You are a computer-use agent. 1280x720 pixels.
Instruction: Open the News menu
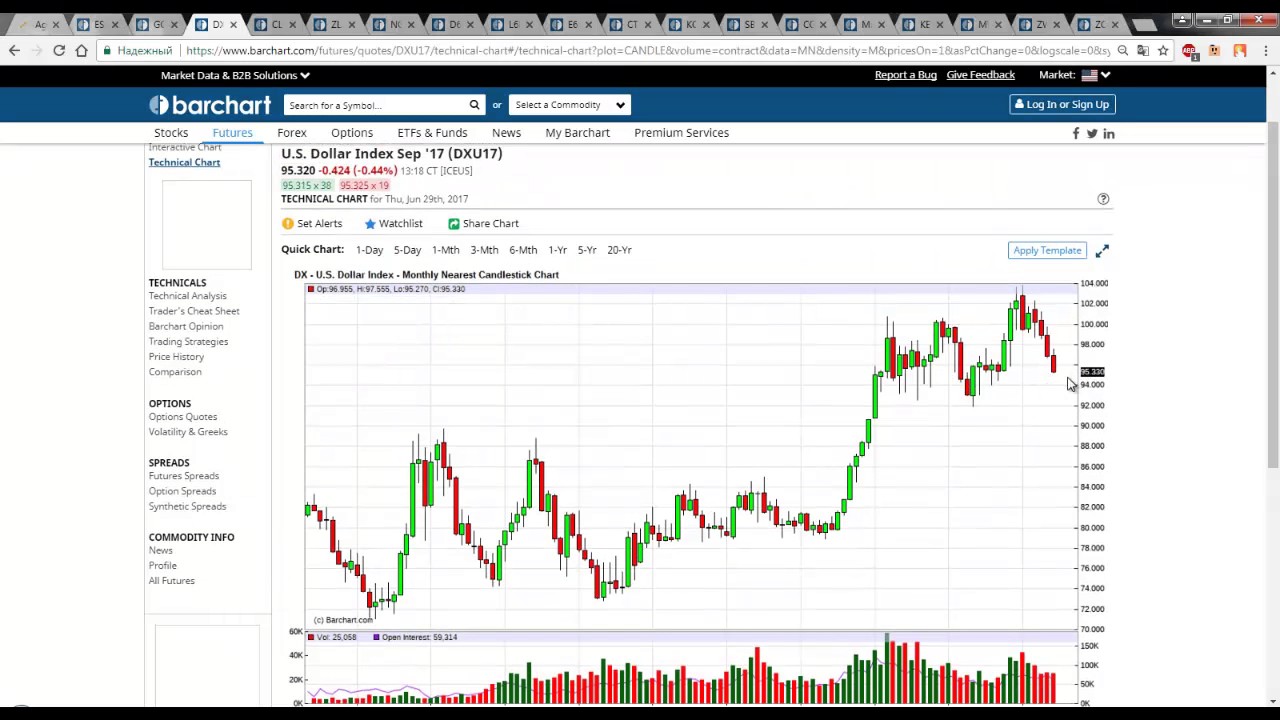click(506, 133)
